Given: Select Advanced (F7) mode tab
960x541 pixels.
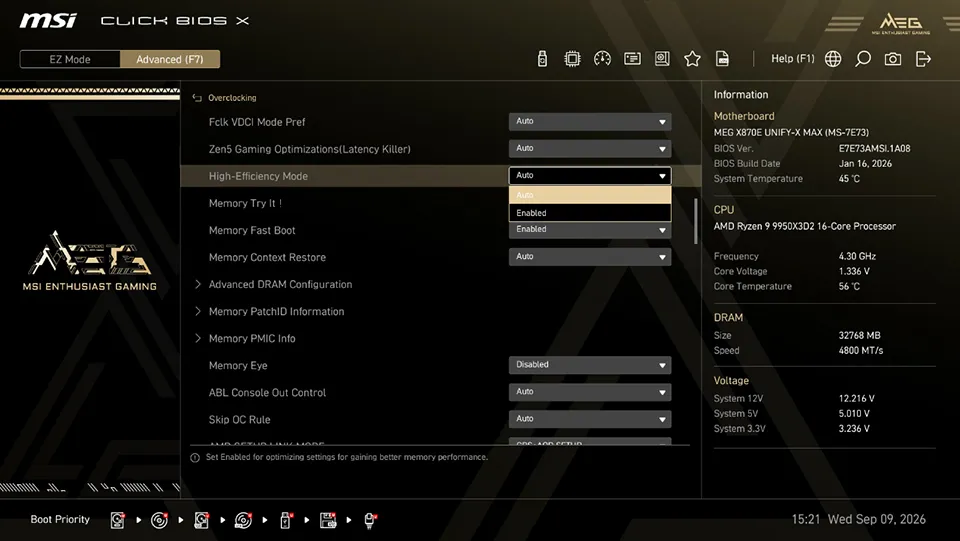Looking at the screenshot, I should coord(170,59).
